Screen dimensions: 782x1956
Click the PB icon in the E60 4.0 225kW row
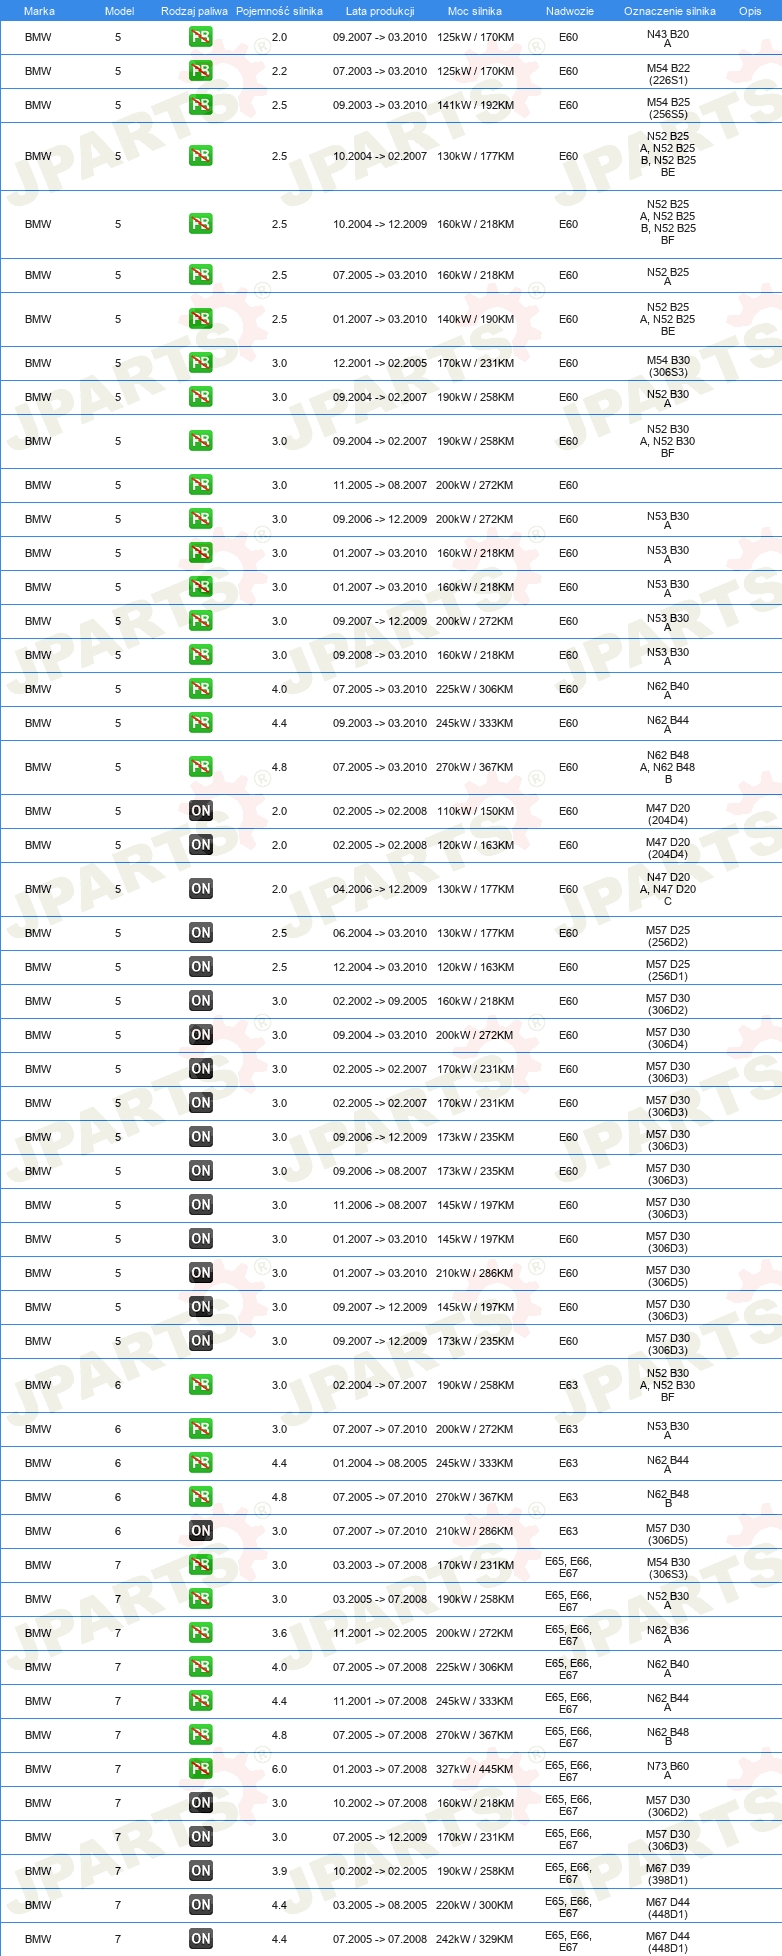click(x=201, y=689)
